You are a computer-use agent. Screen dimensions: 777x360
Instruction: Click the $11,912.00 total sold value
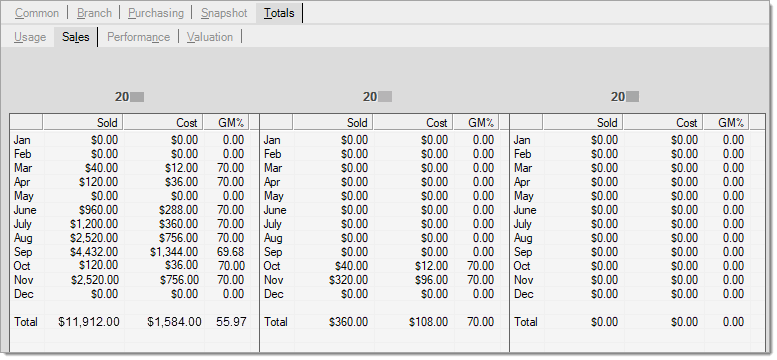pos(89,322)
